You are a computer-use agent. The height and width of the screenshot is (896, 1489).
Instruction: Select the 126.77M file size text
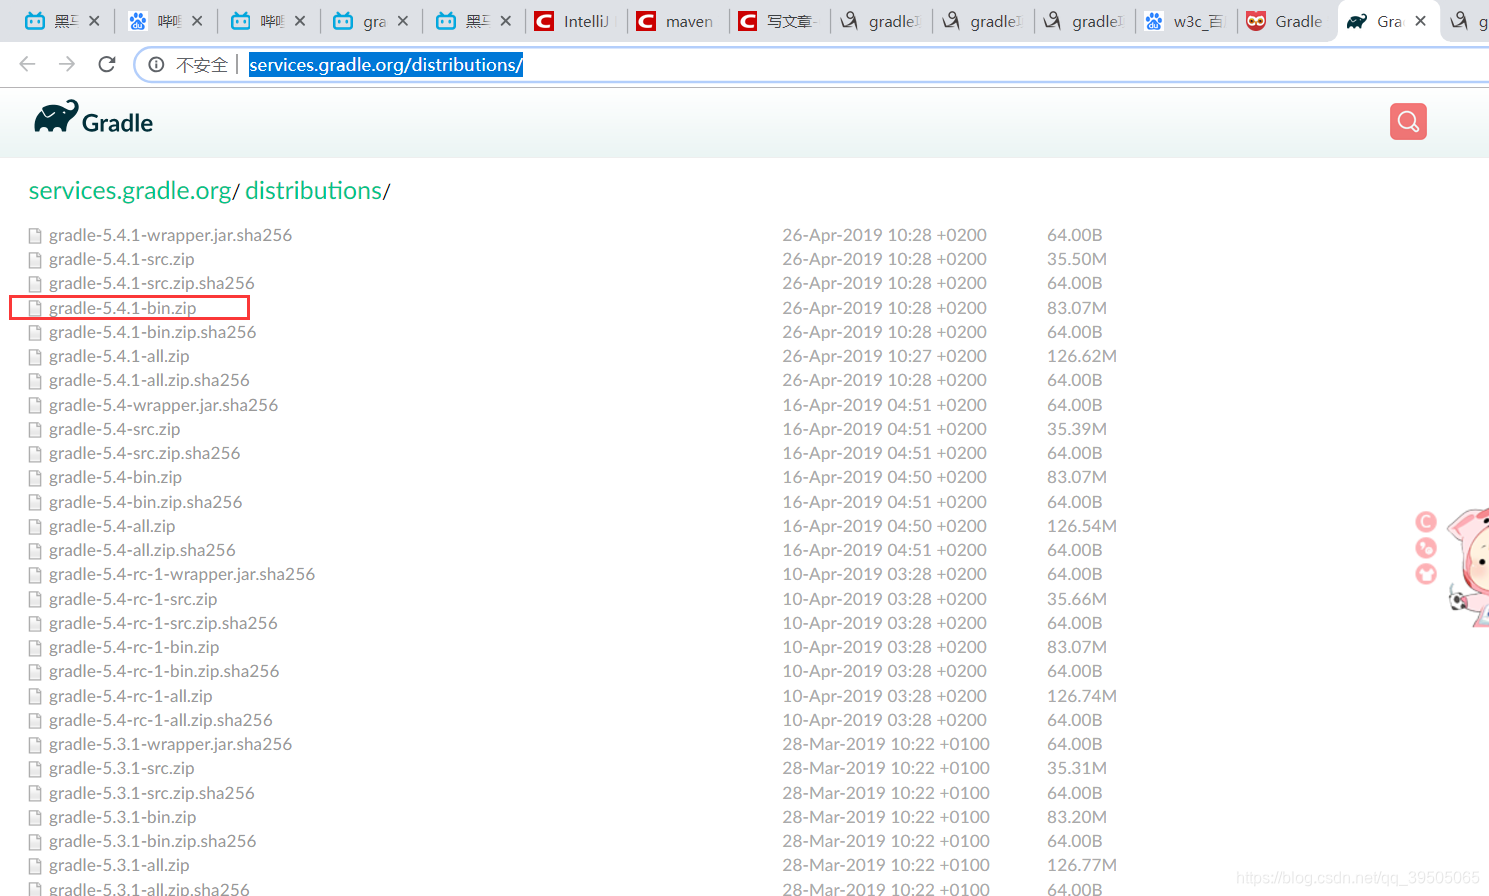click(x=1082, y=866)
